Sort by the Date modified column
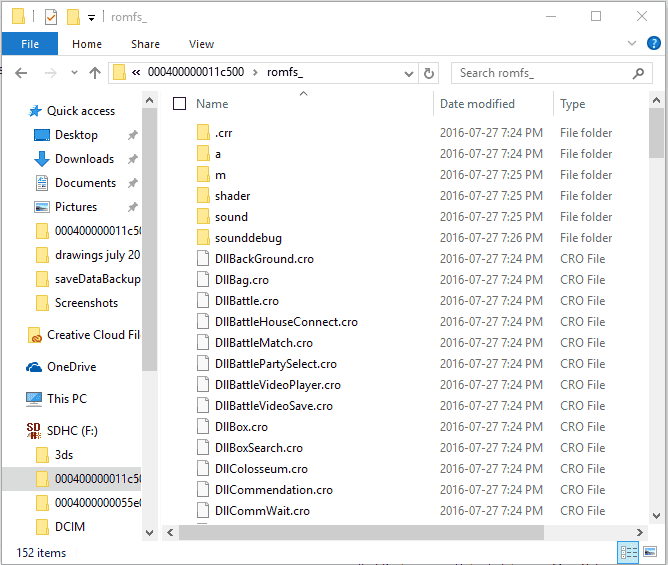This screenshot has height=565, width=668. (477, 104)
